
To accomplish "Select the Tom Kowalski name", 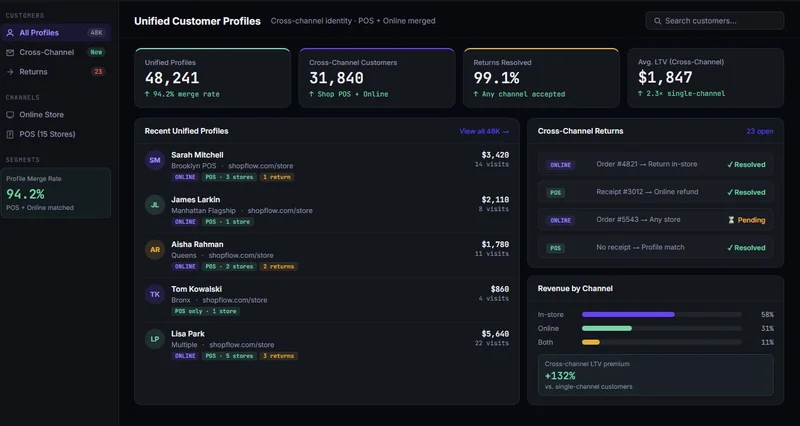I will pyautogui.click(x=196, y=289).
